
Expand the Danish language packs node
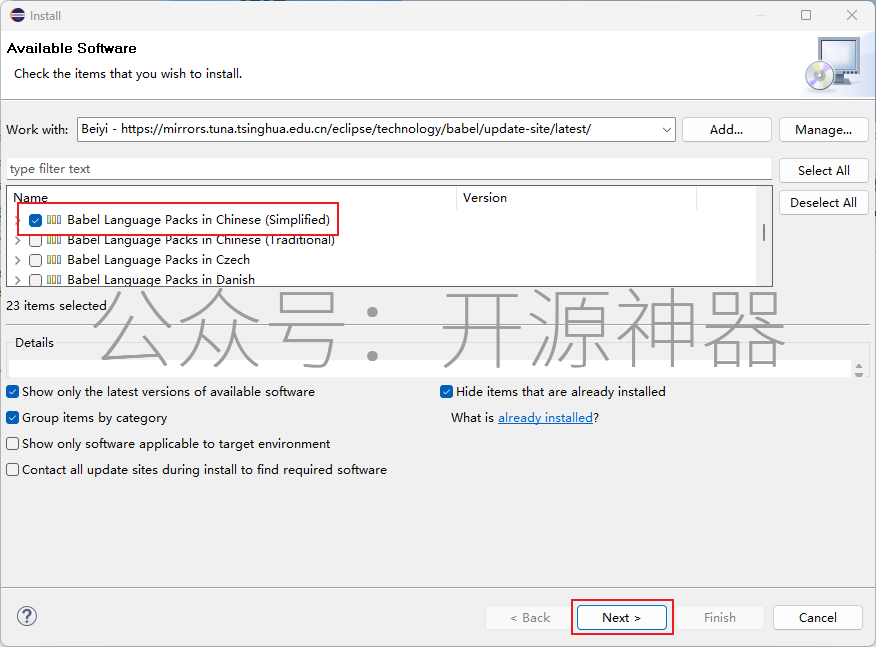coord(17,279)
